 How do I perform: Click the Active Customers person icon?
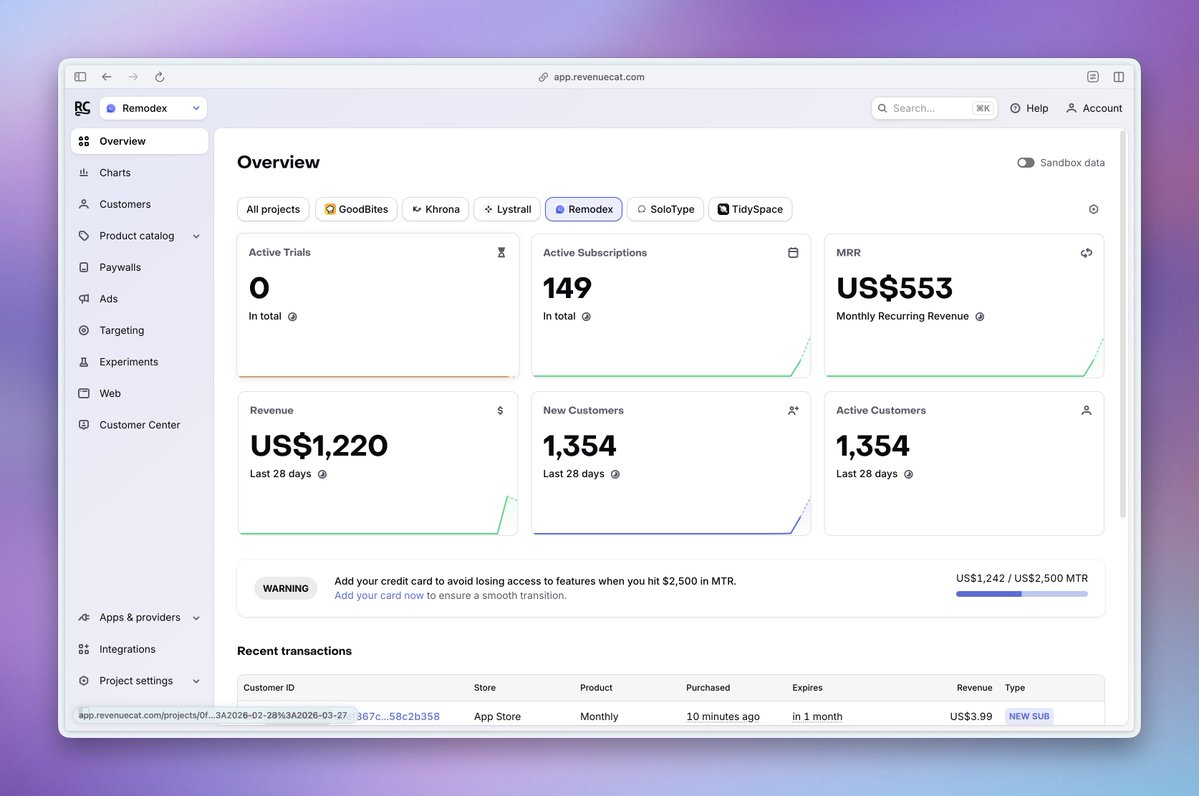tap(1087, 411)
